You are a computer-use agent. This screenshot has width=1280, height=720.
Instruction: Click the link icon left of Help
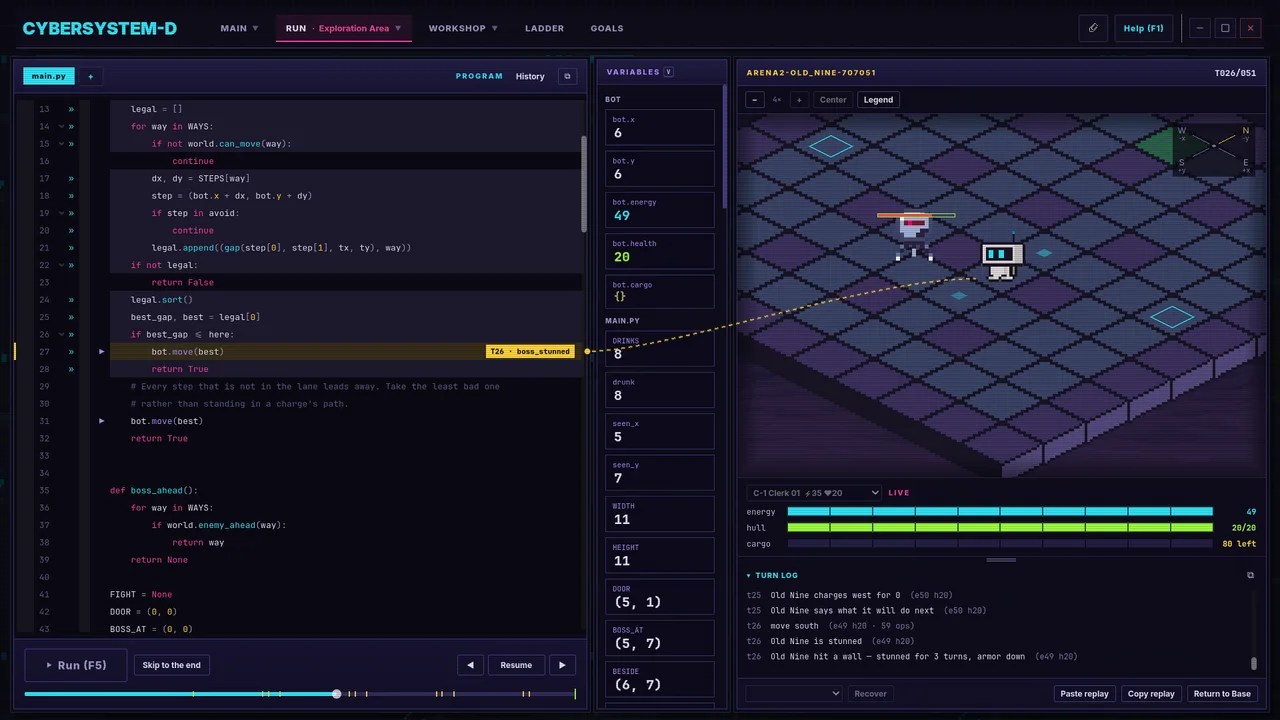1093,28
